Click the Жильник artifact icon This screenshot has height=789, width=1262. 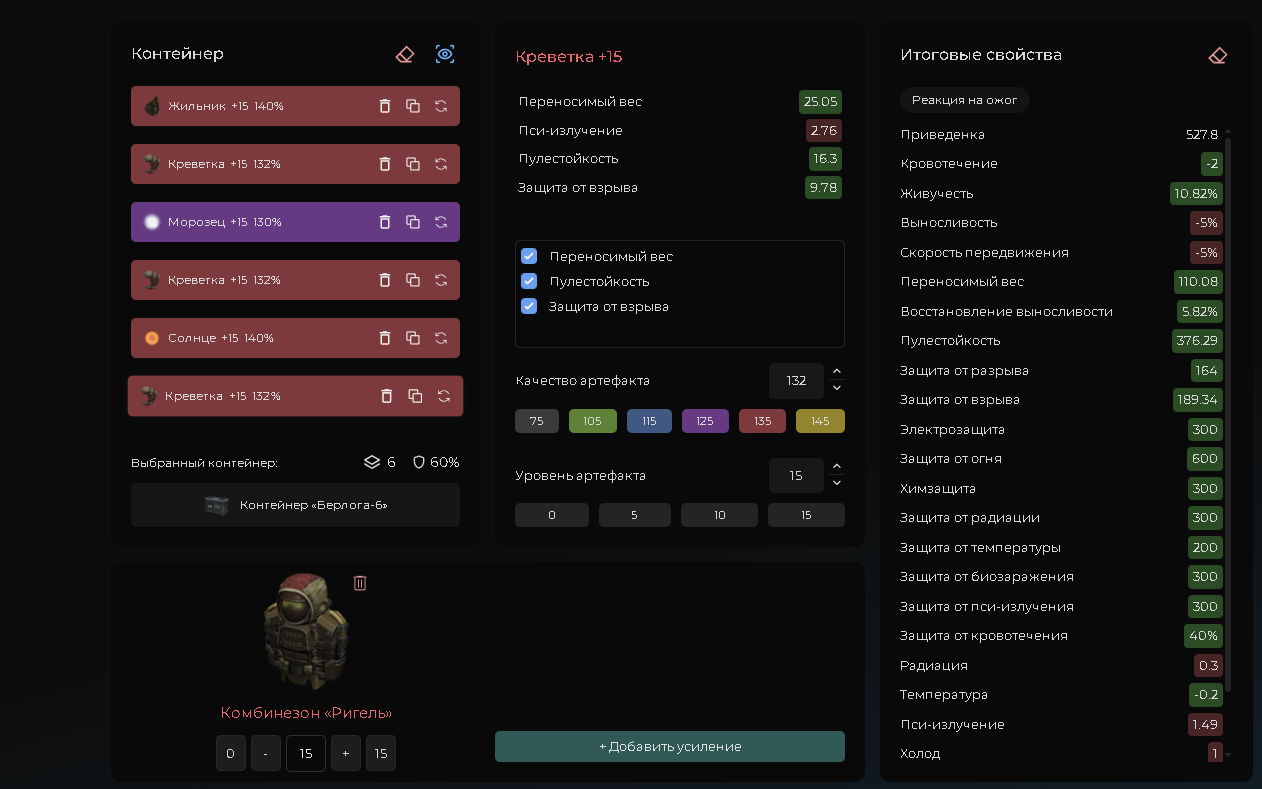click(152, 106)
